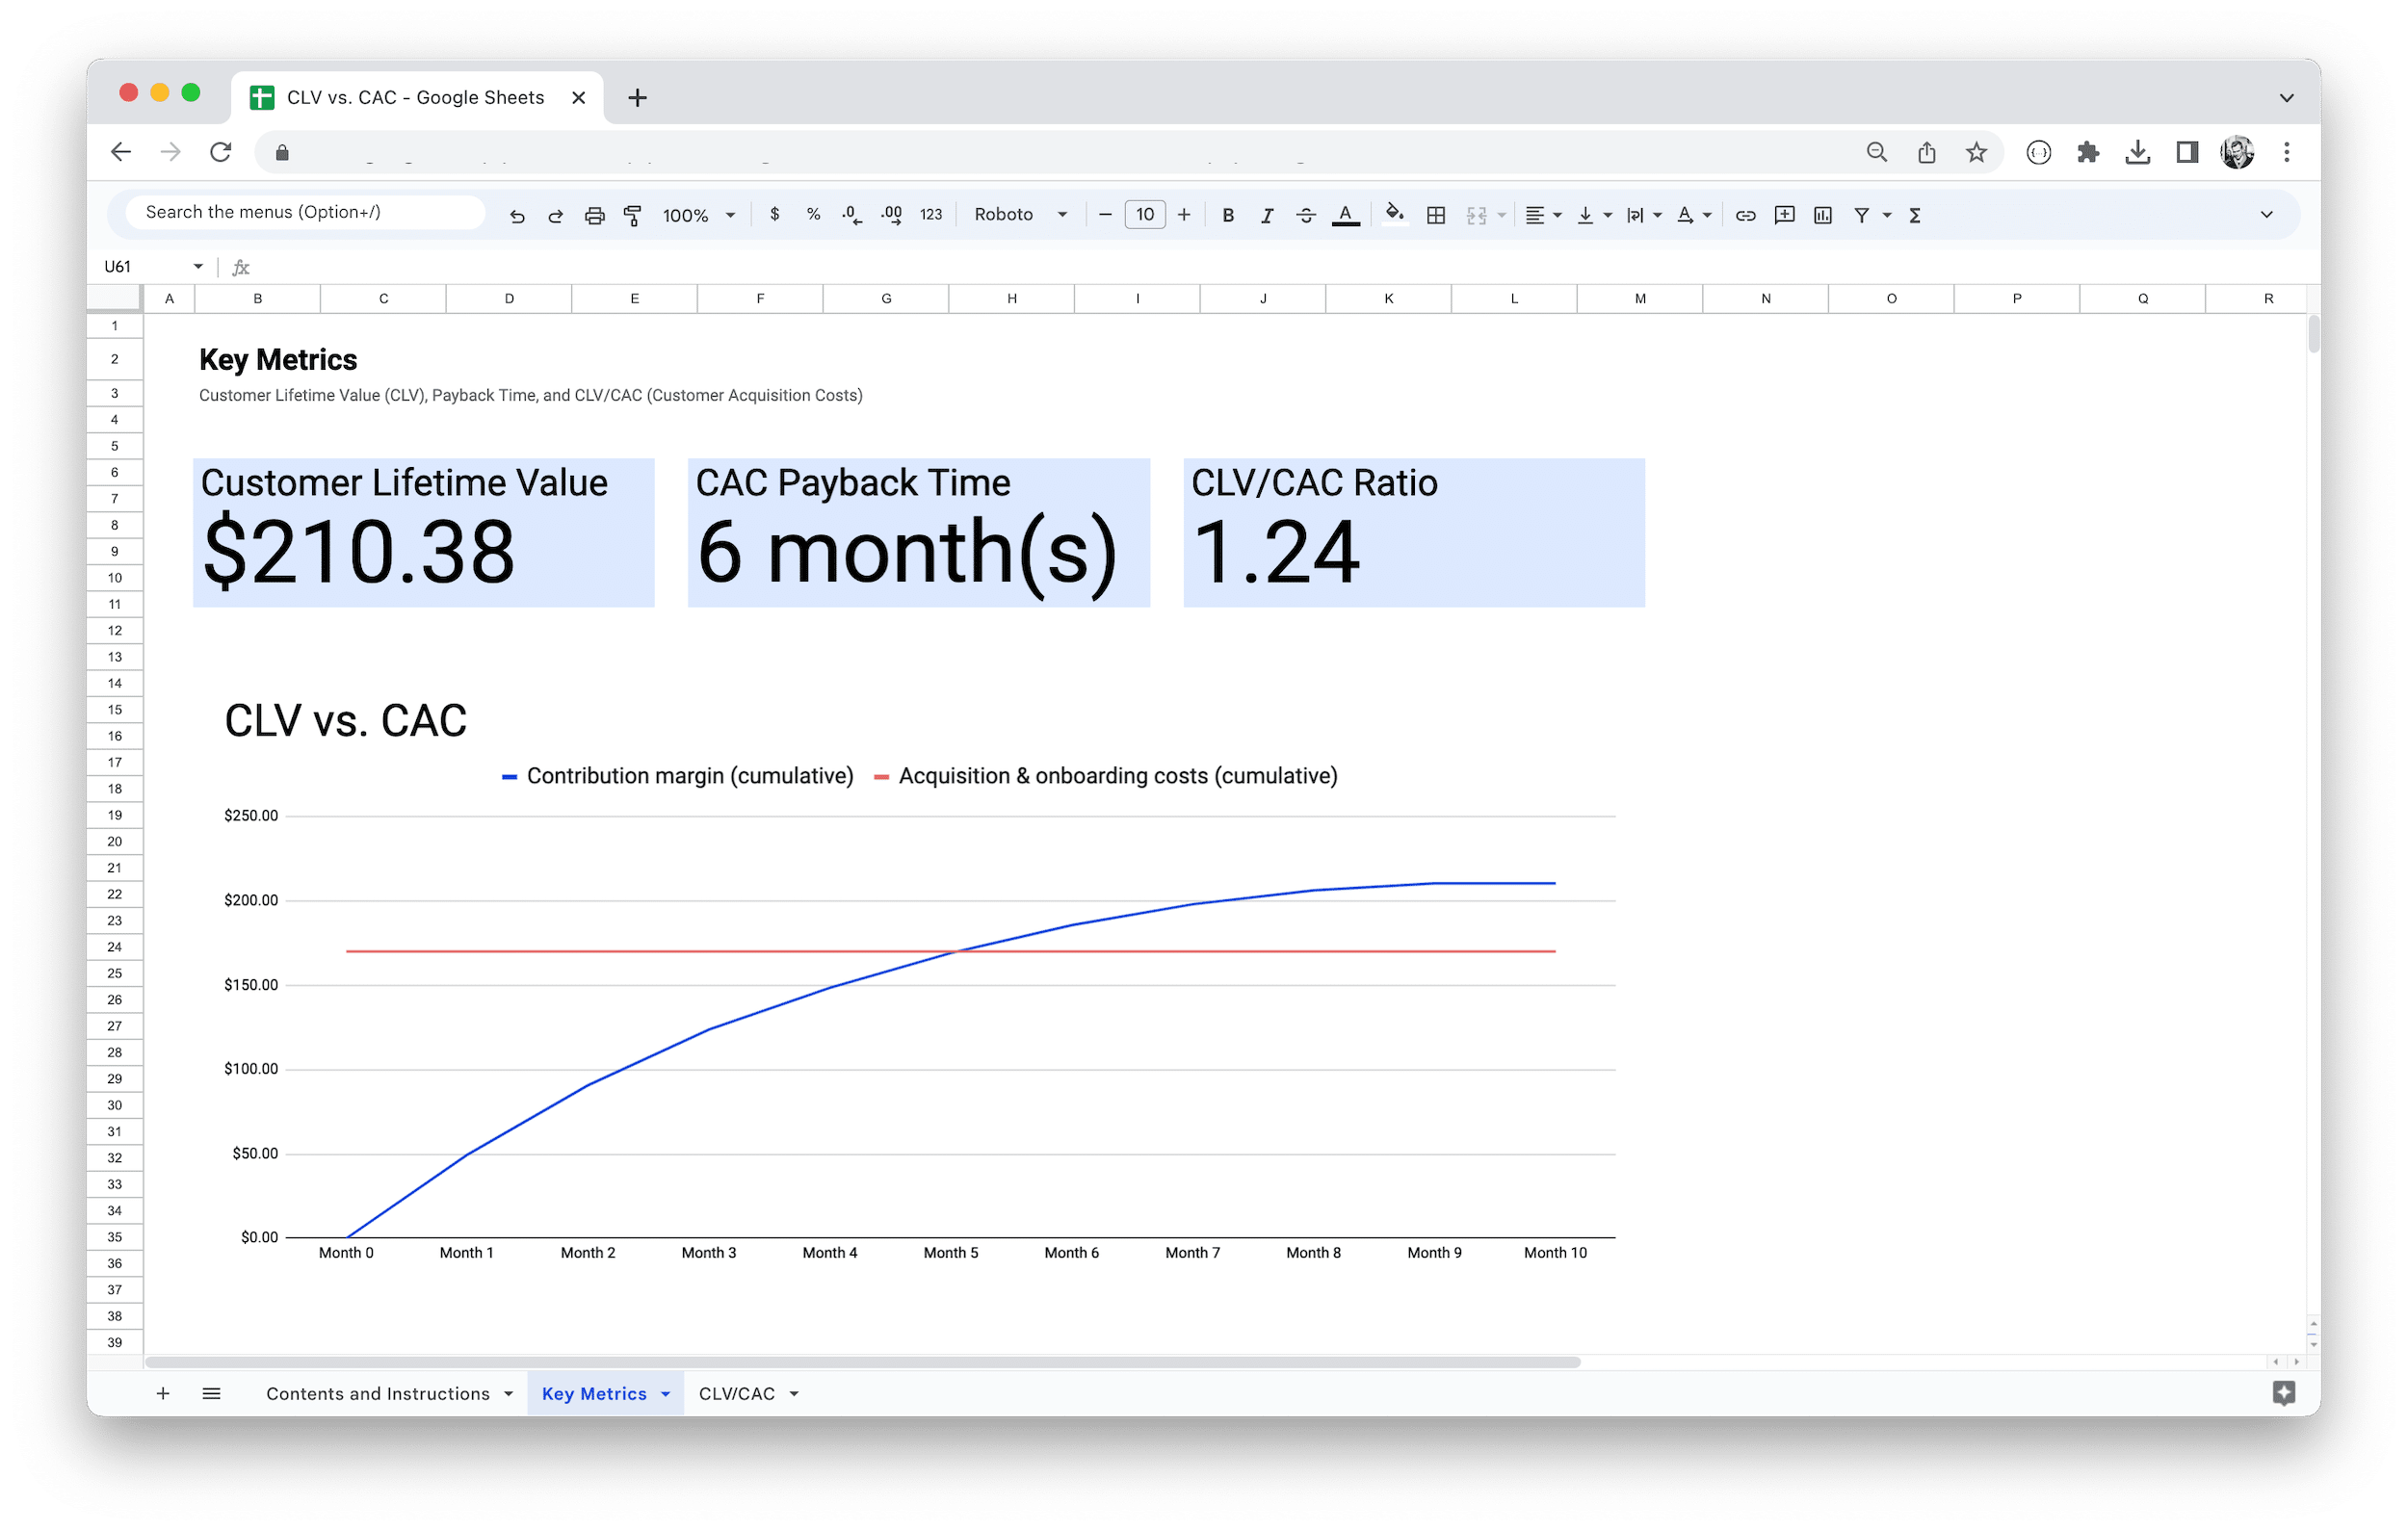Open the font family dropdown
The width and height of the screenshot is (2408, 1531).
[x=1020, y=214]
